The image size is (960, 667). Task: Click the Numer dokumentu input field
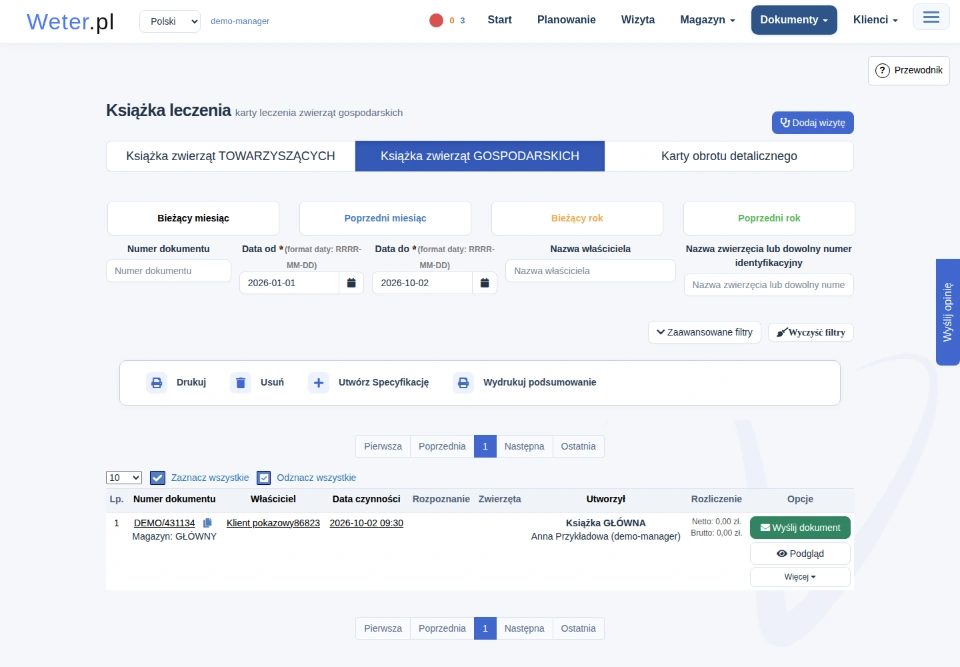[x=168, y=271]
